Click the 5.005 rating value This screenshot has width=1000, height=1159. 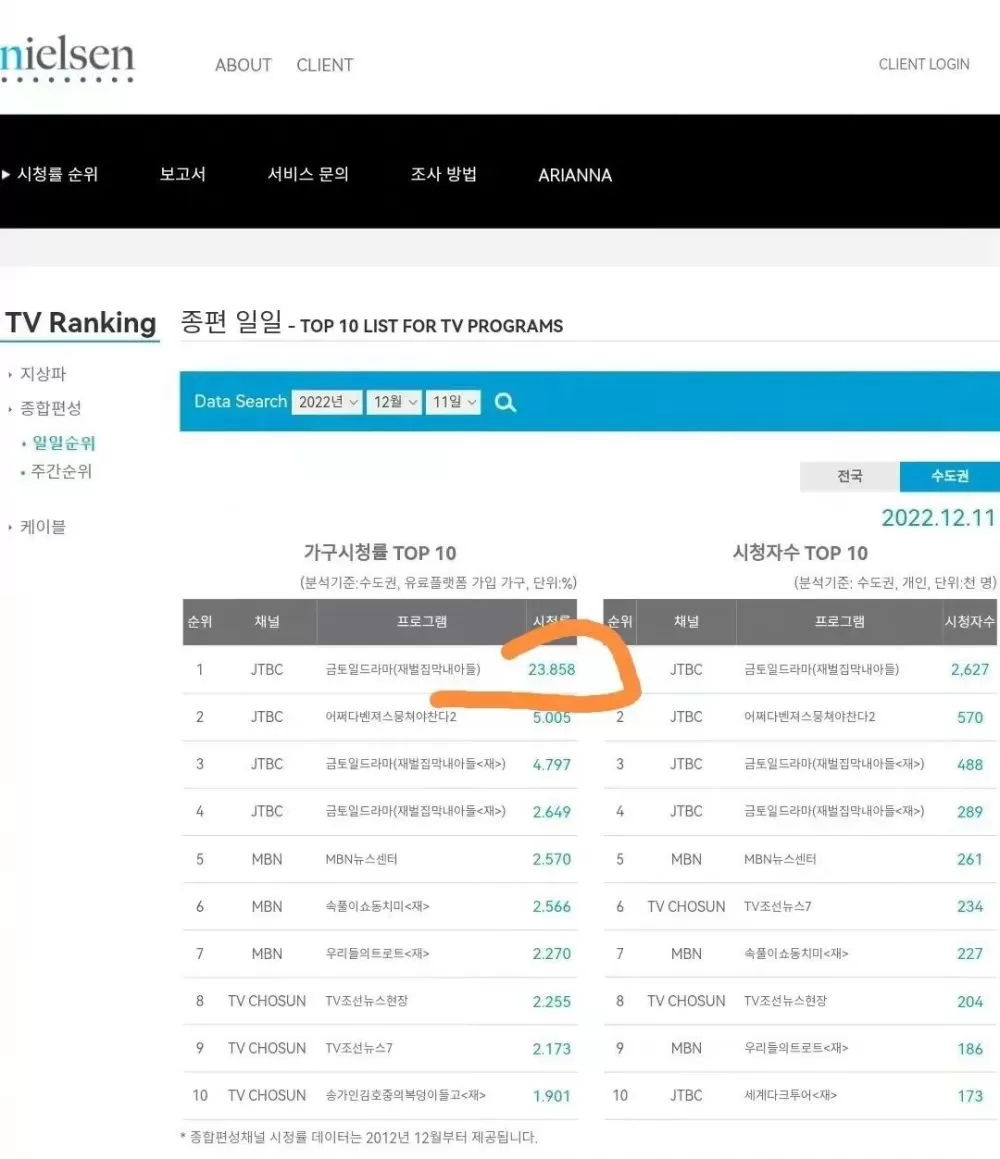(551, 718)
